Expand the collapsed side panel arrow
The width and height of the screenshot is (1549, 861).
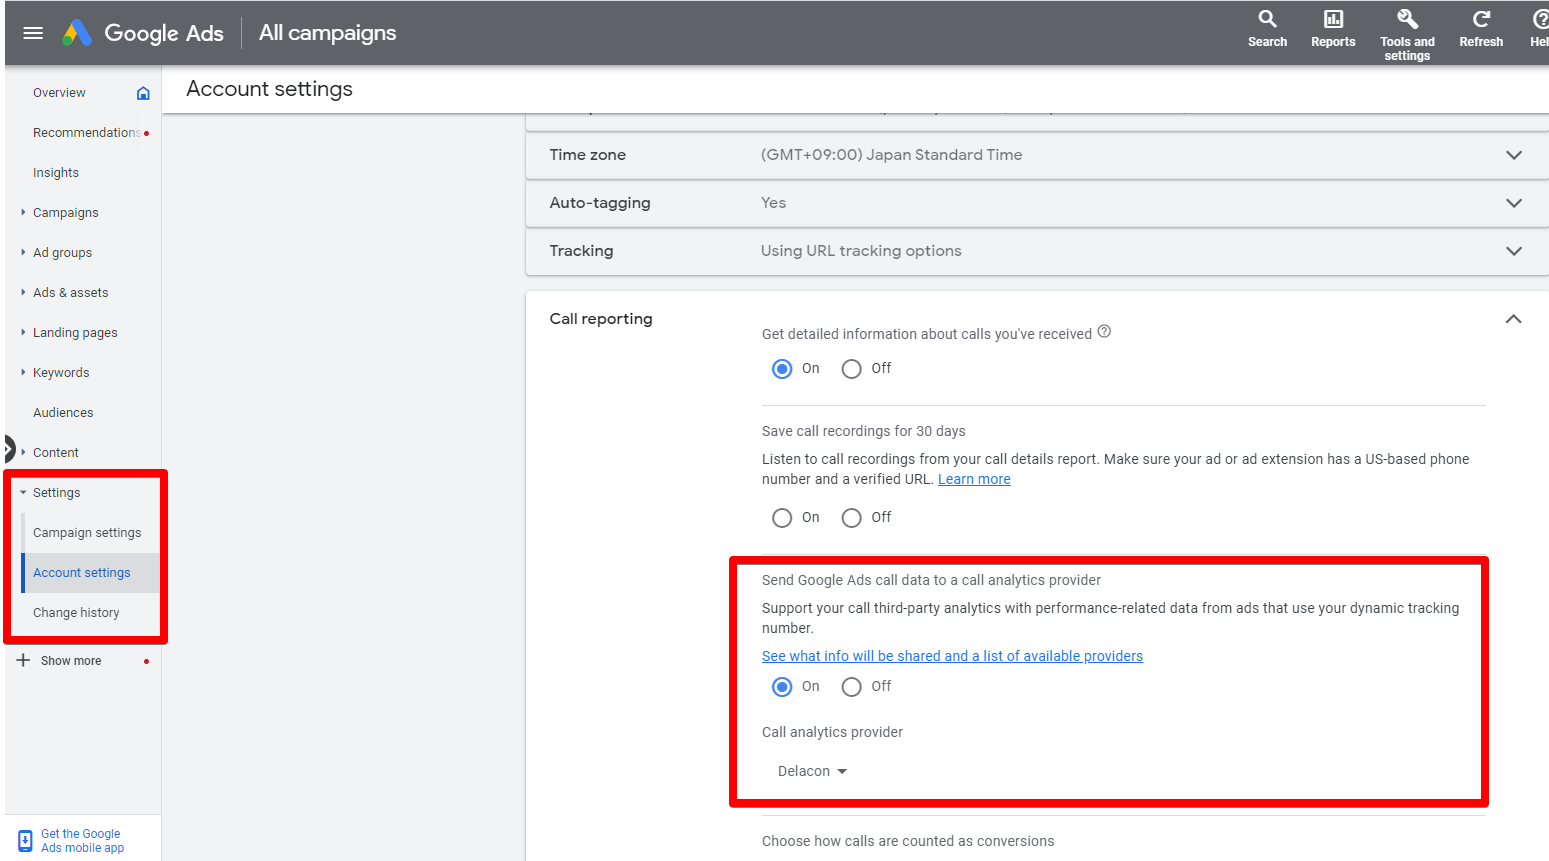(9, 449)
